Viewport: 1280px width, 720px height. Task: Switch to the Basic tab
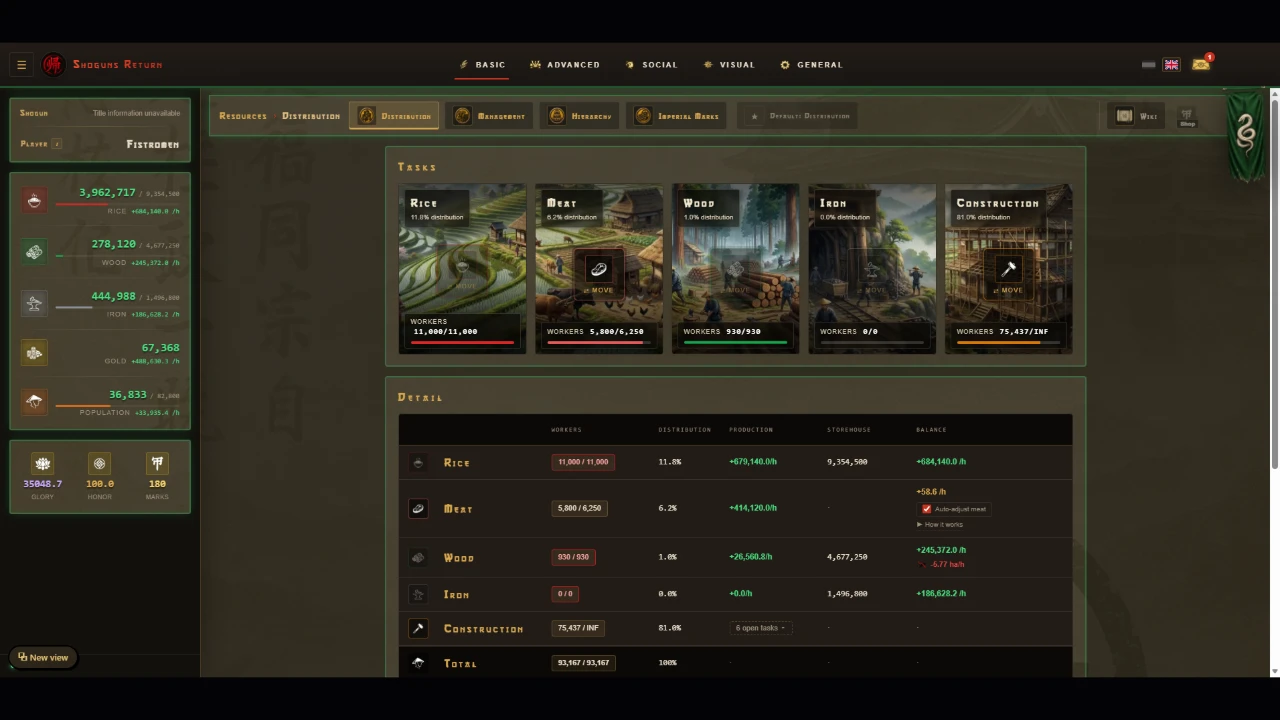point(483,65)
